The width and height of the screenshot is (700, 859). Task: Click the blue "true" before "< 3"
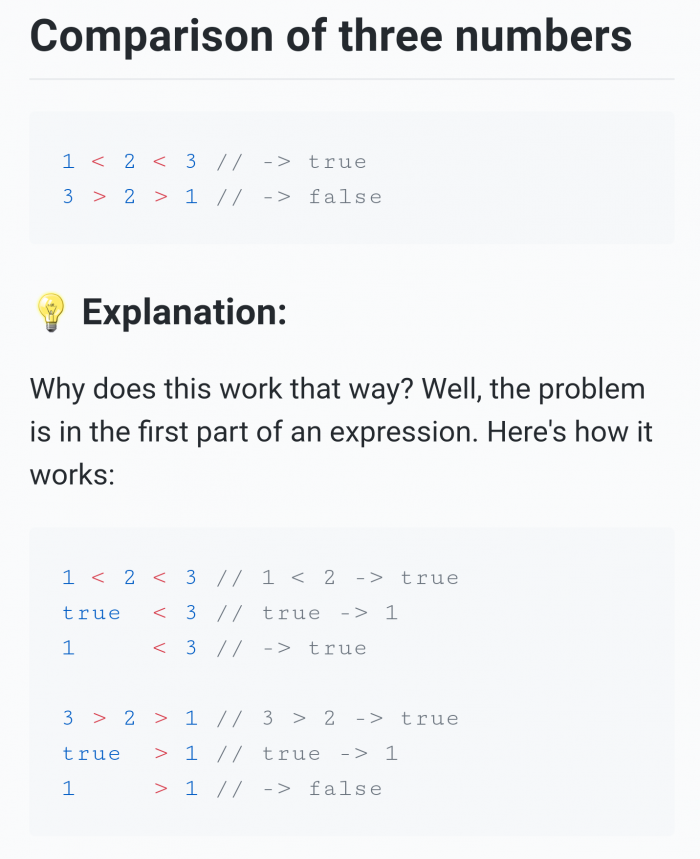coord(91,613)
